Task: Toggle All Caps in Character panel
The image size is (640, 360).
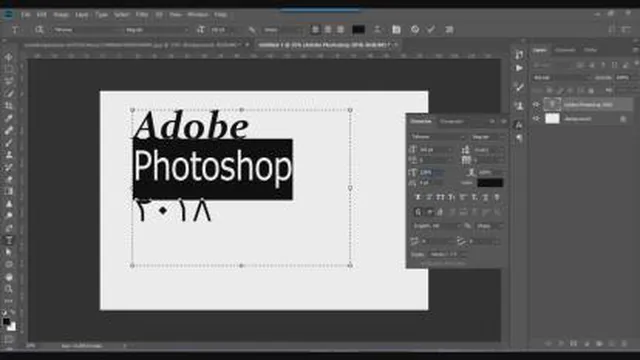Action: click(x=440, y=197)
